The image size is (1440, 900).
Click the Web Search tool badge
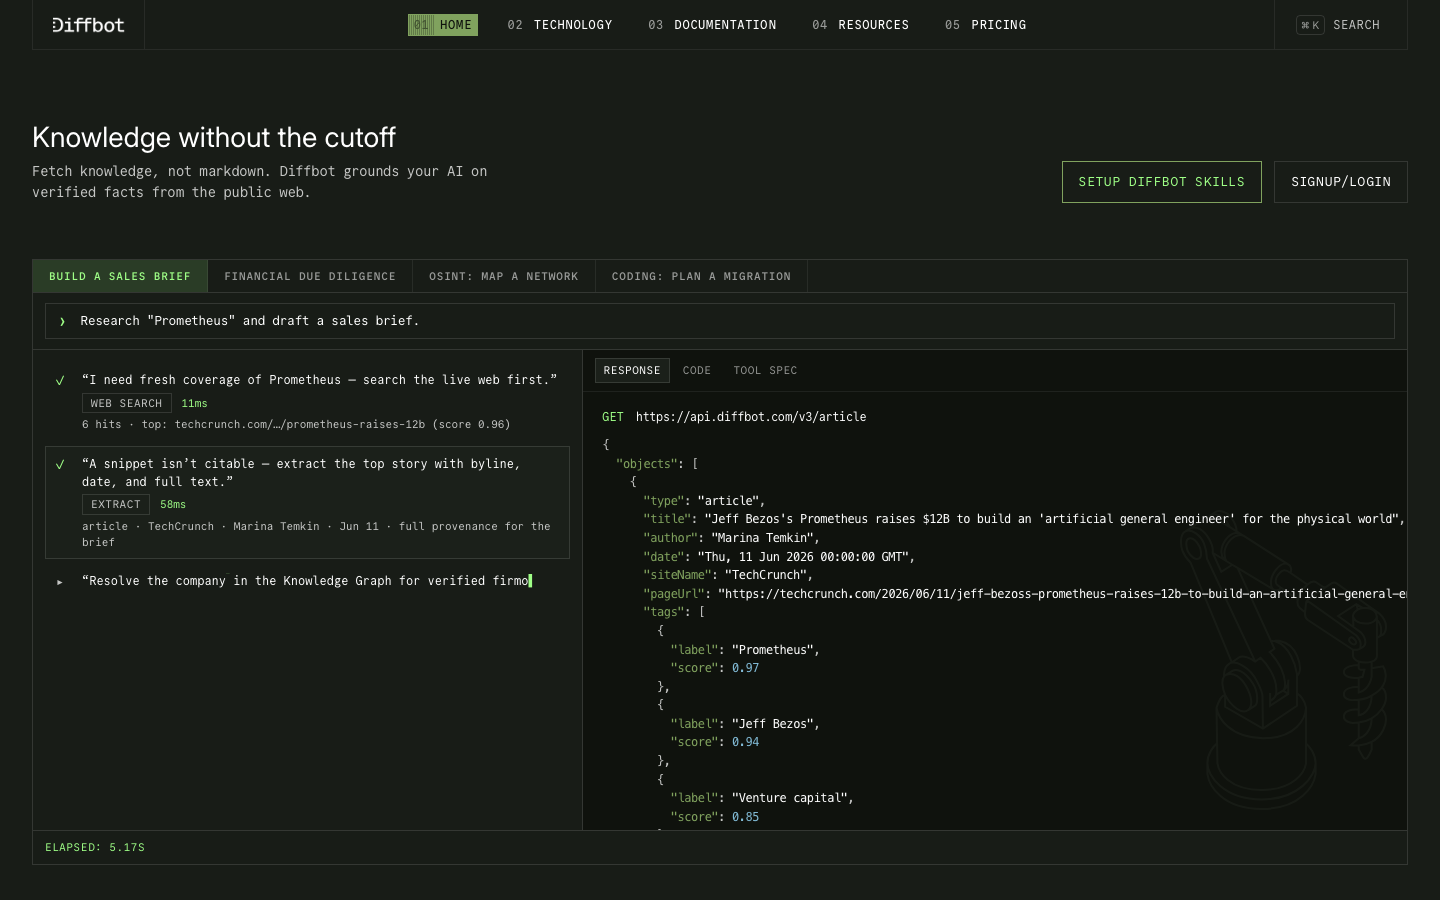coord(126,403)
